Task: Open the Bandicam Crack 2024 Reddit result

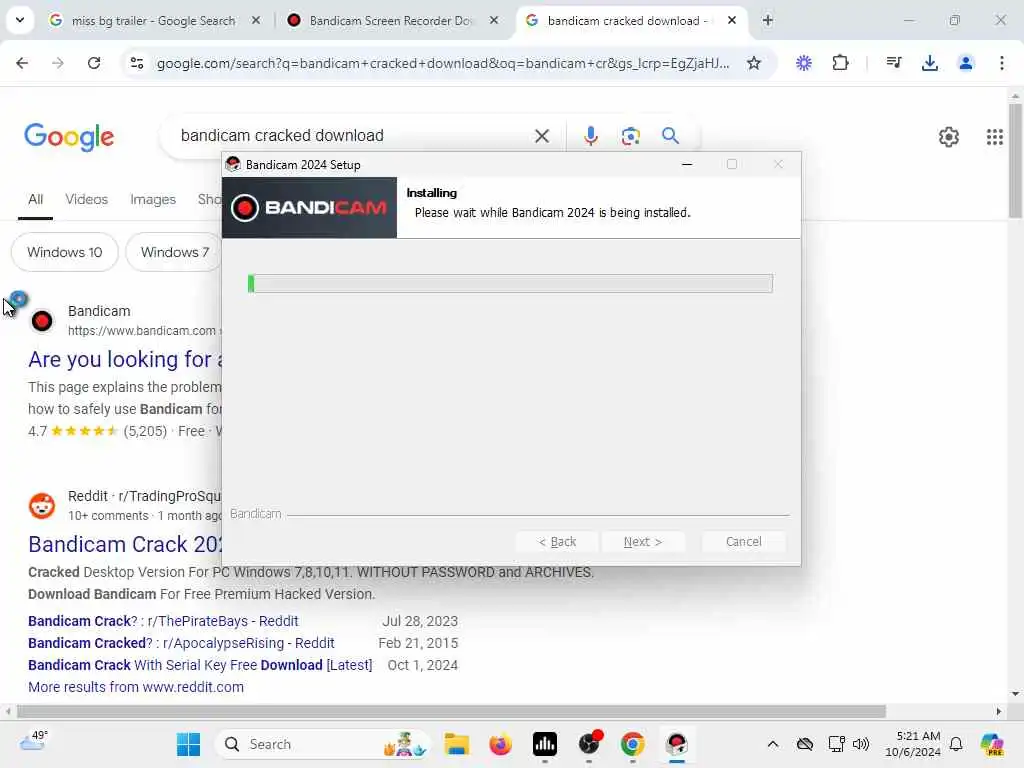Action: pos(125,544)
